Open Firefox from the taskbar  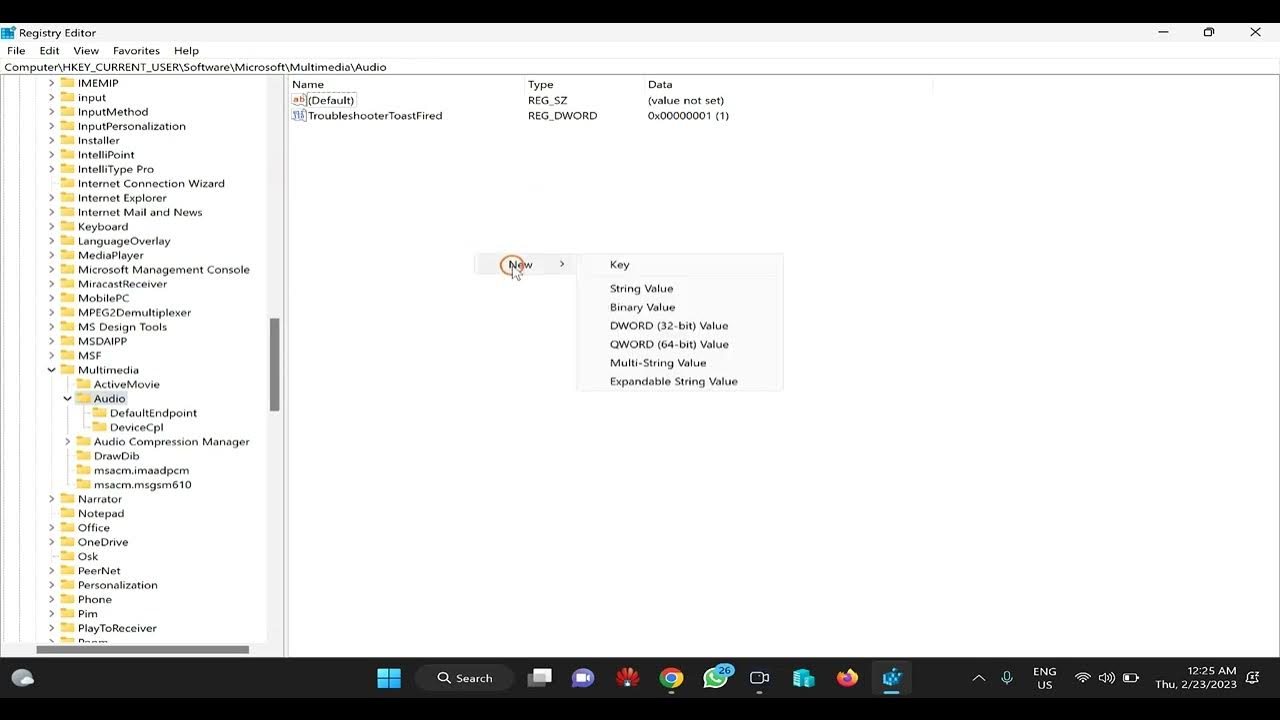pos(848,678)
